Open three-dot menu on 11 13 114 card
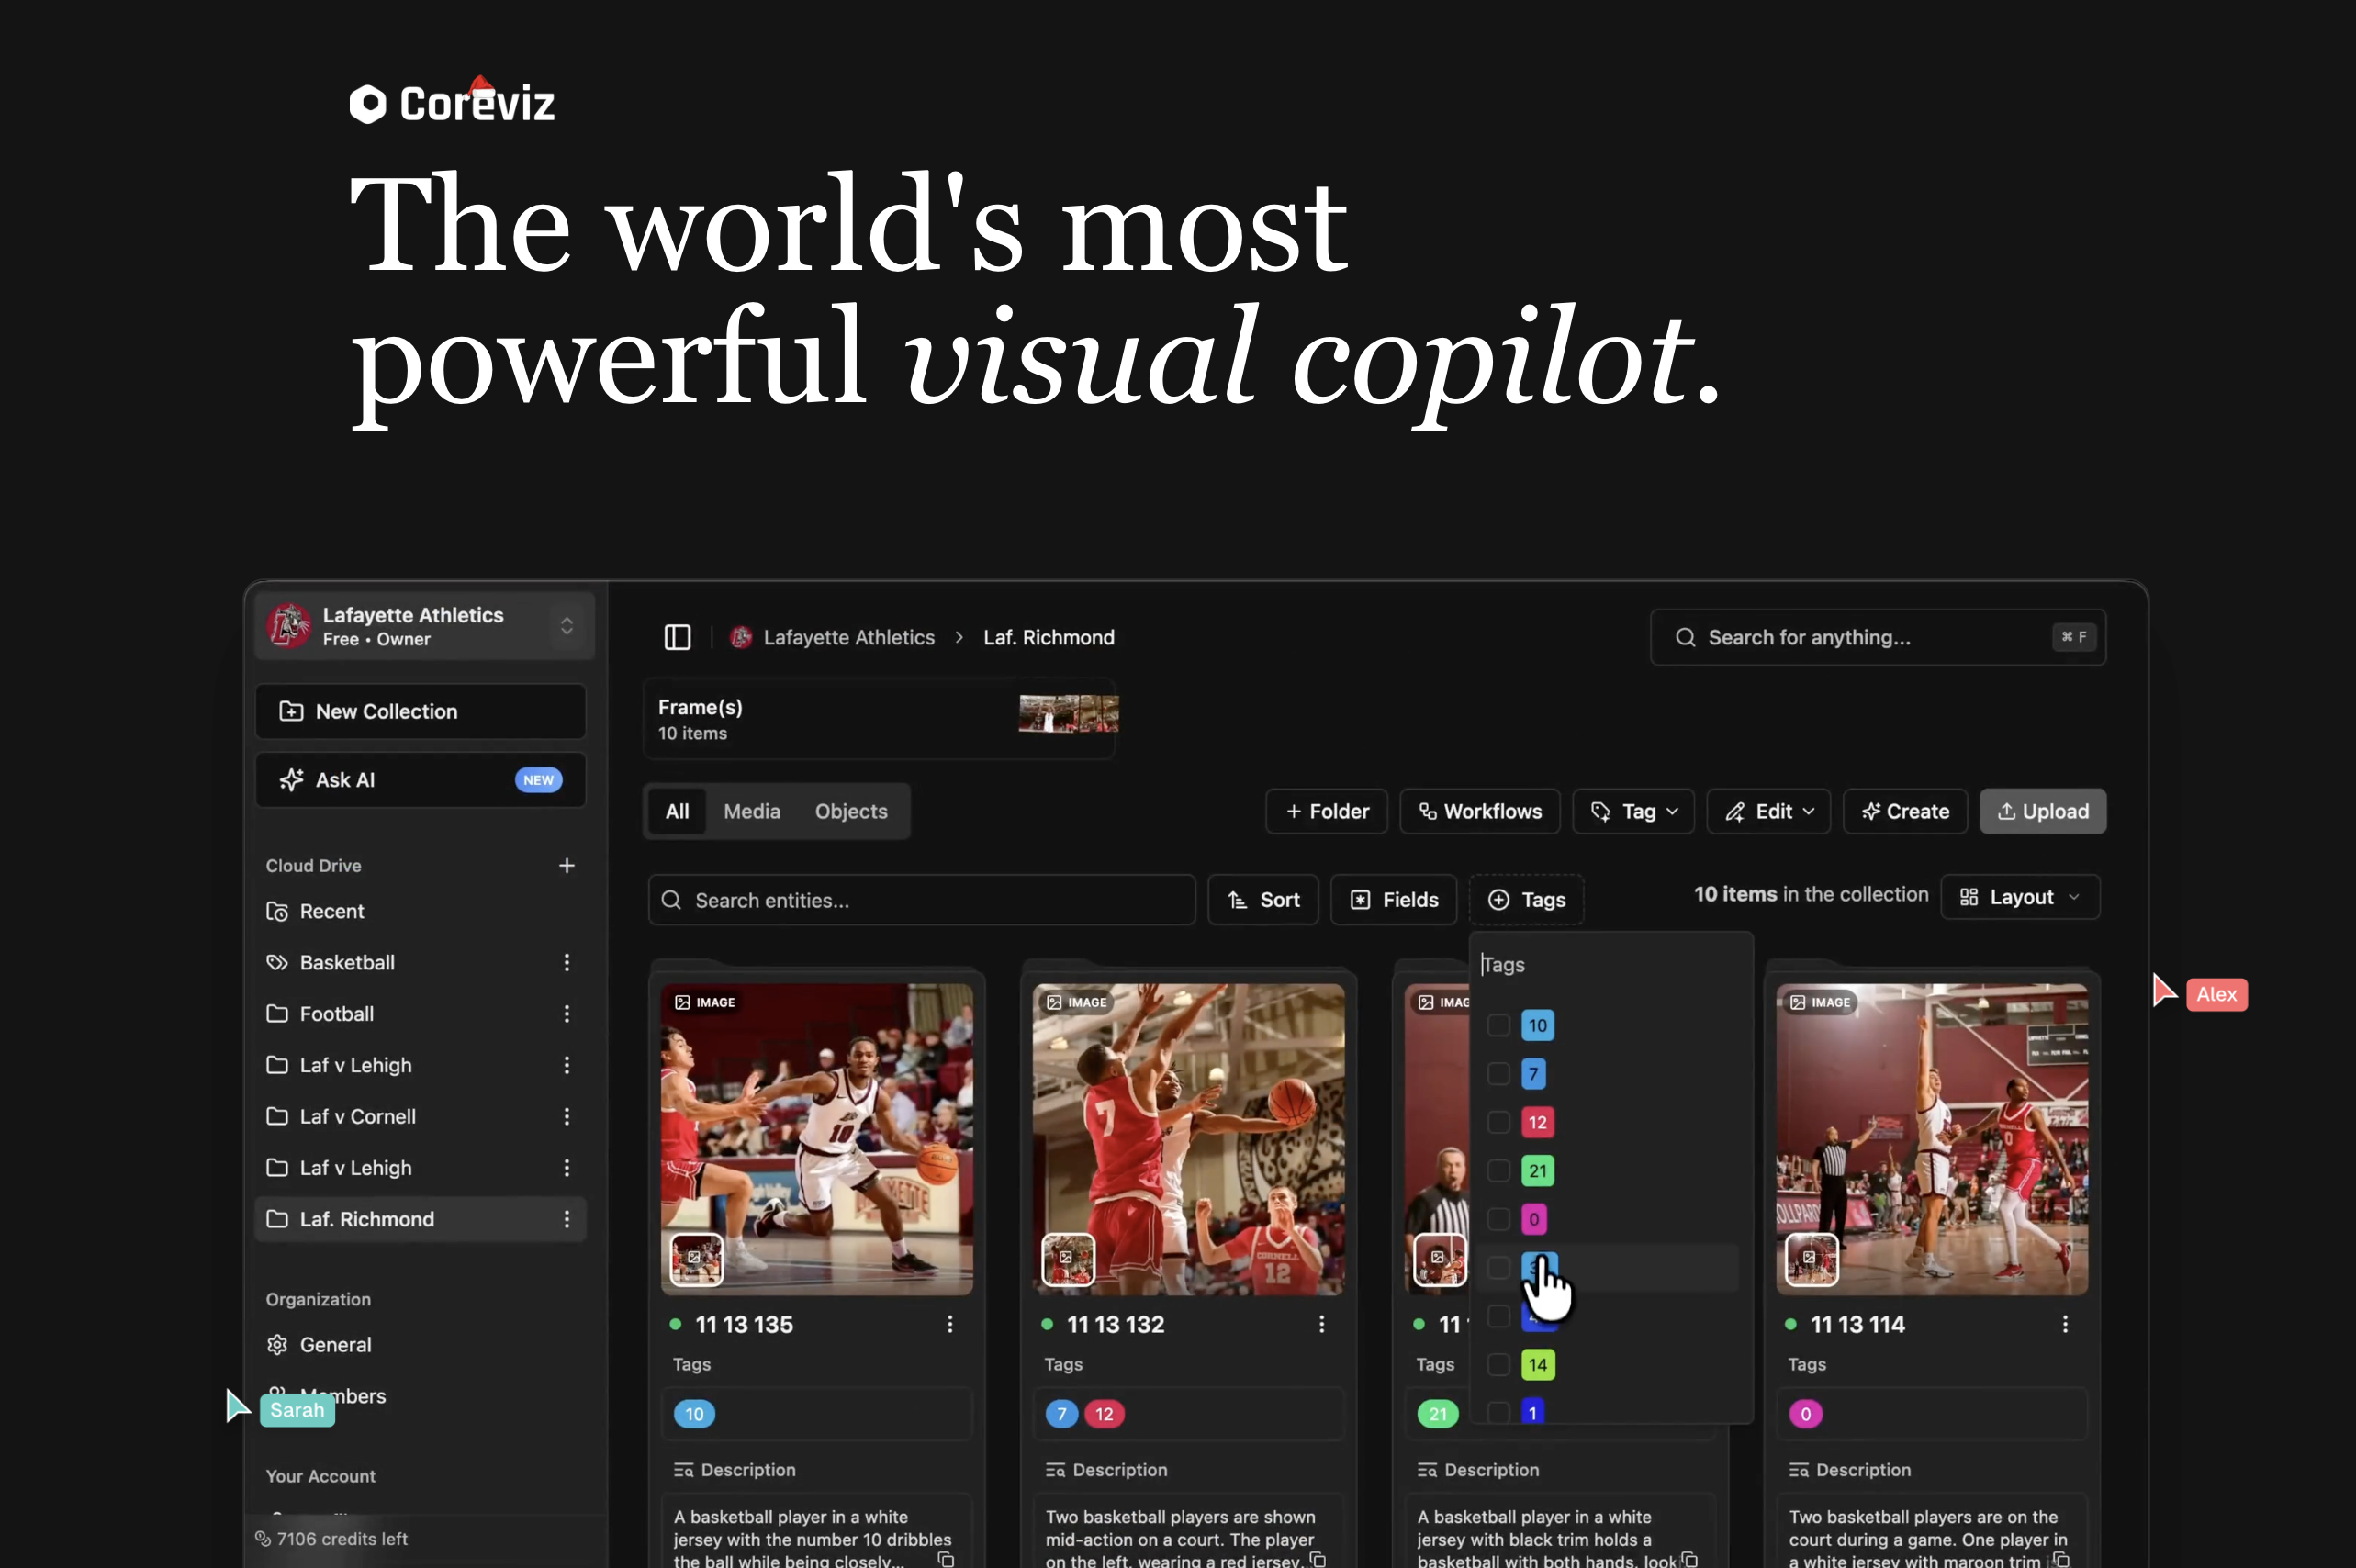 point(2064,1324)
